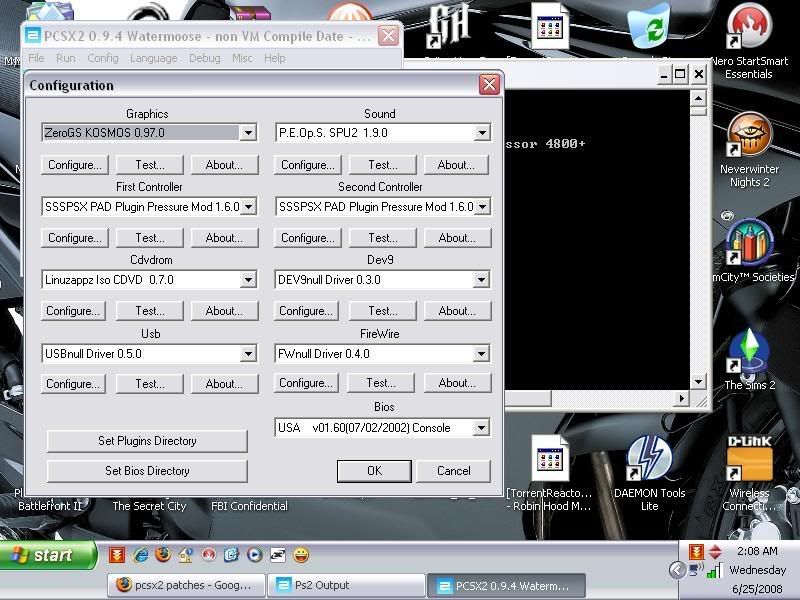Screen dimensions: 800x600
Task: Open the Config menu
Action: coord(103,58)
